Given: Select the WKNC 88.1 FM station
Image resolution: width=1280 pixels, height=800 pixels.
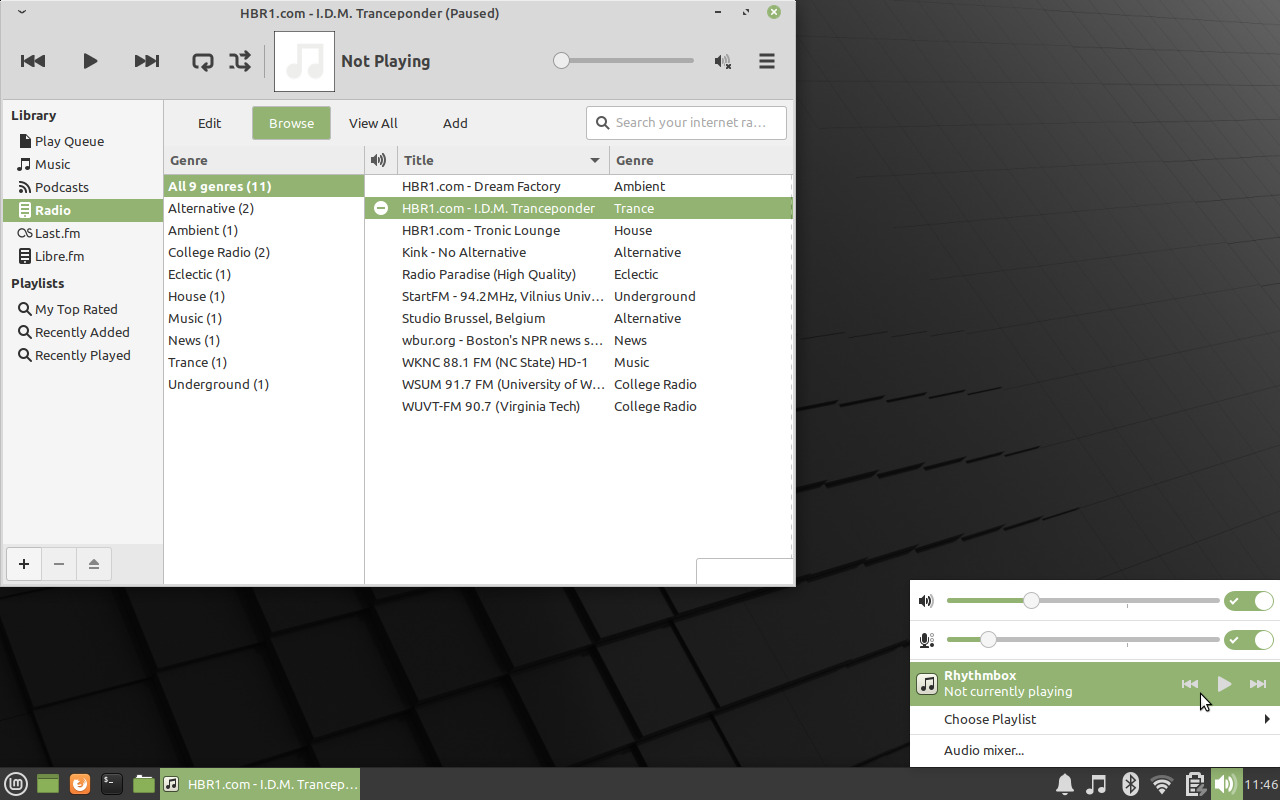Looking at the screenshot, I should [x=579, y=362].
